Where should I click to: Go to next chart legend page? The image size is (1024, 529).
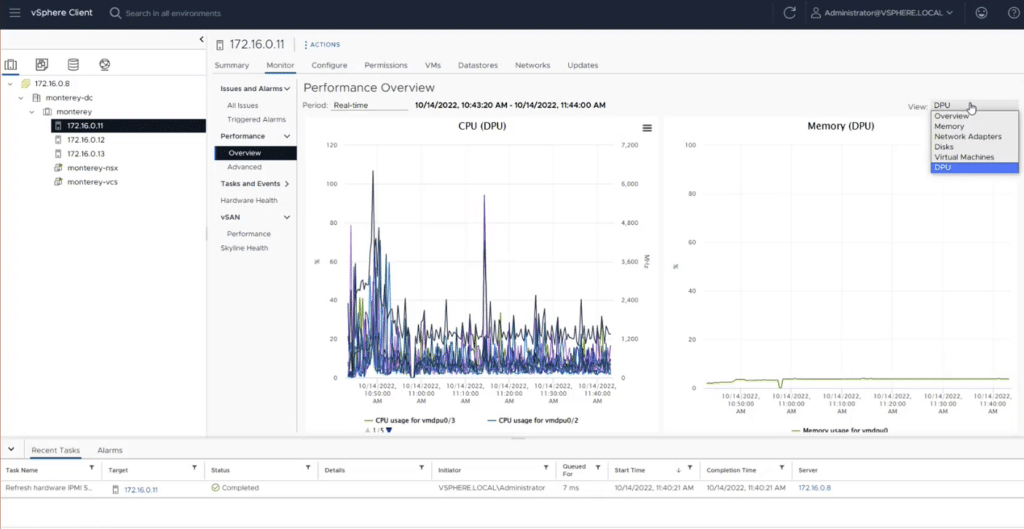[x=389, y=430]
